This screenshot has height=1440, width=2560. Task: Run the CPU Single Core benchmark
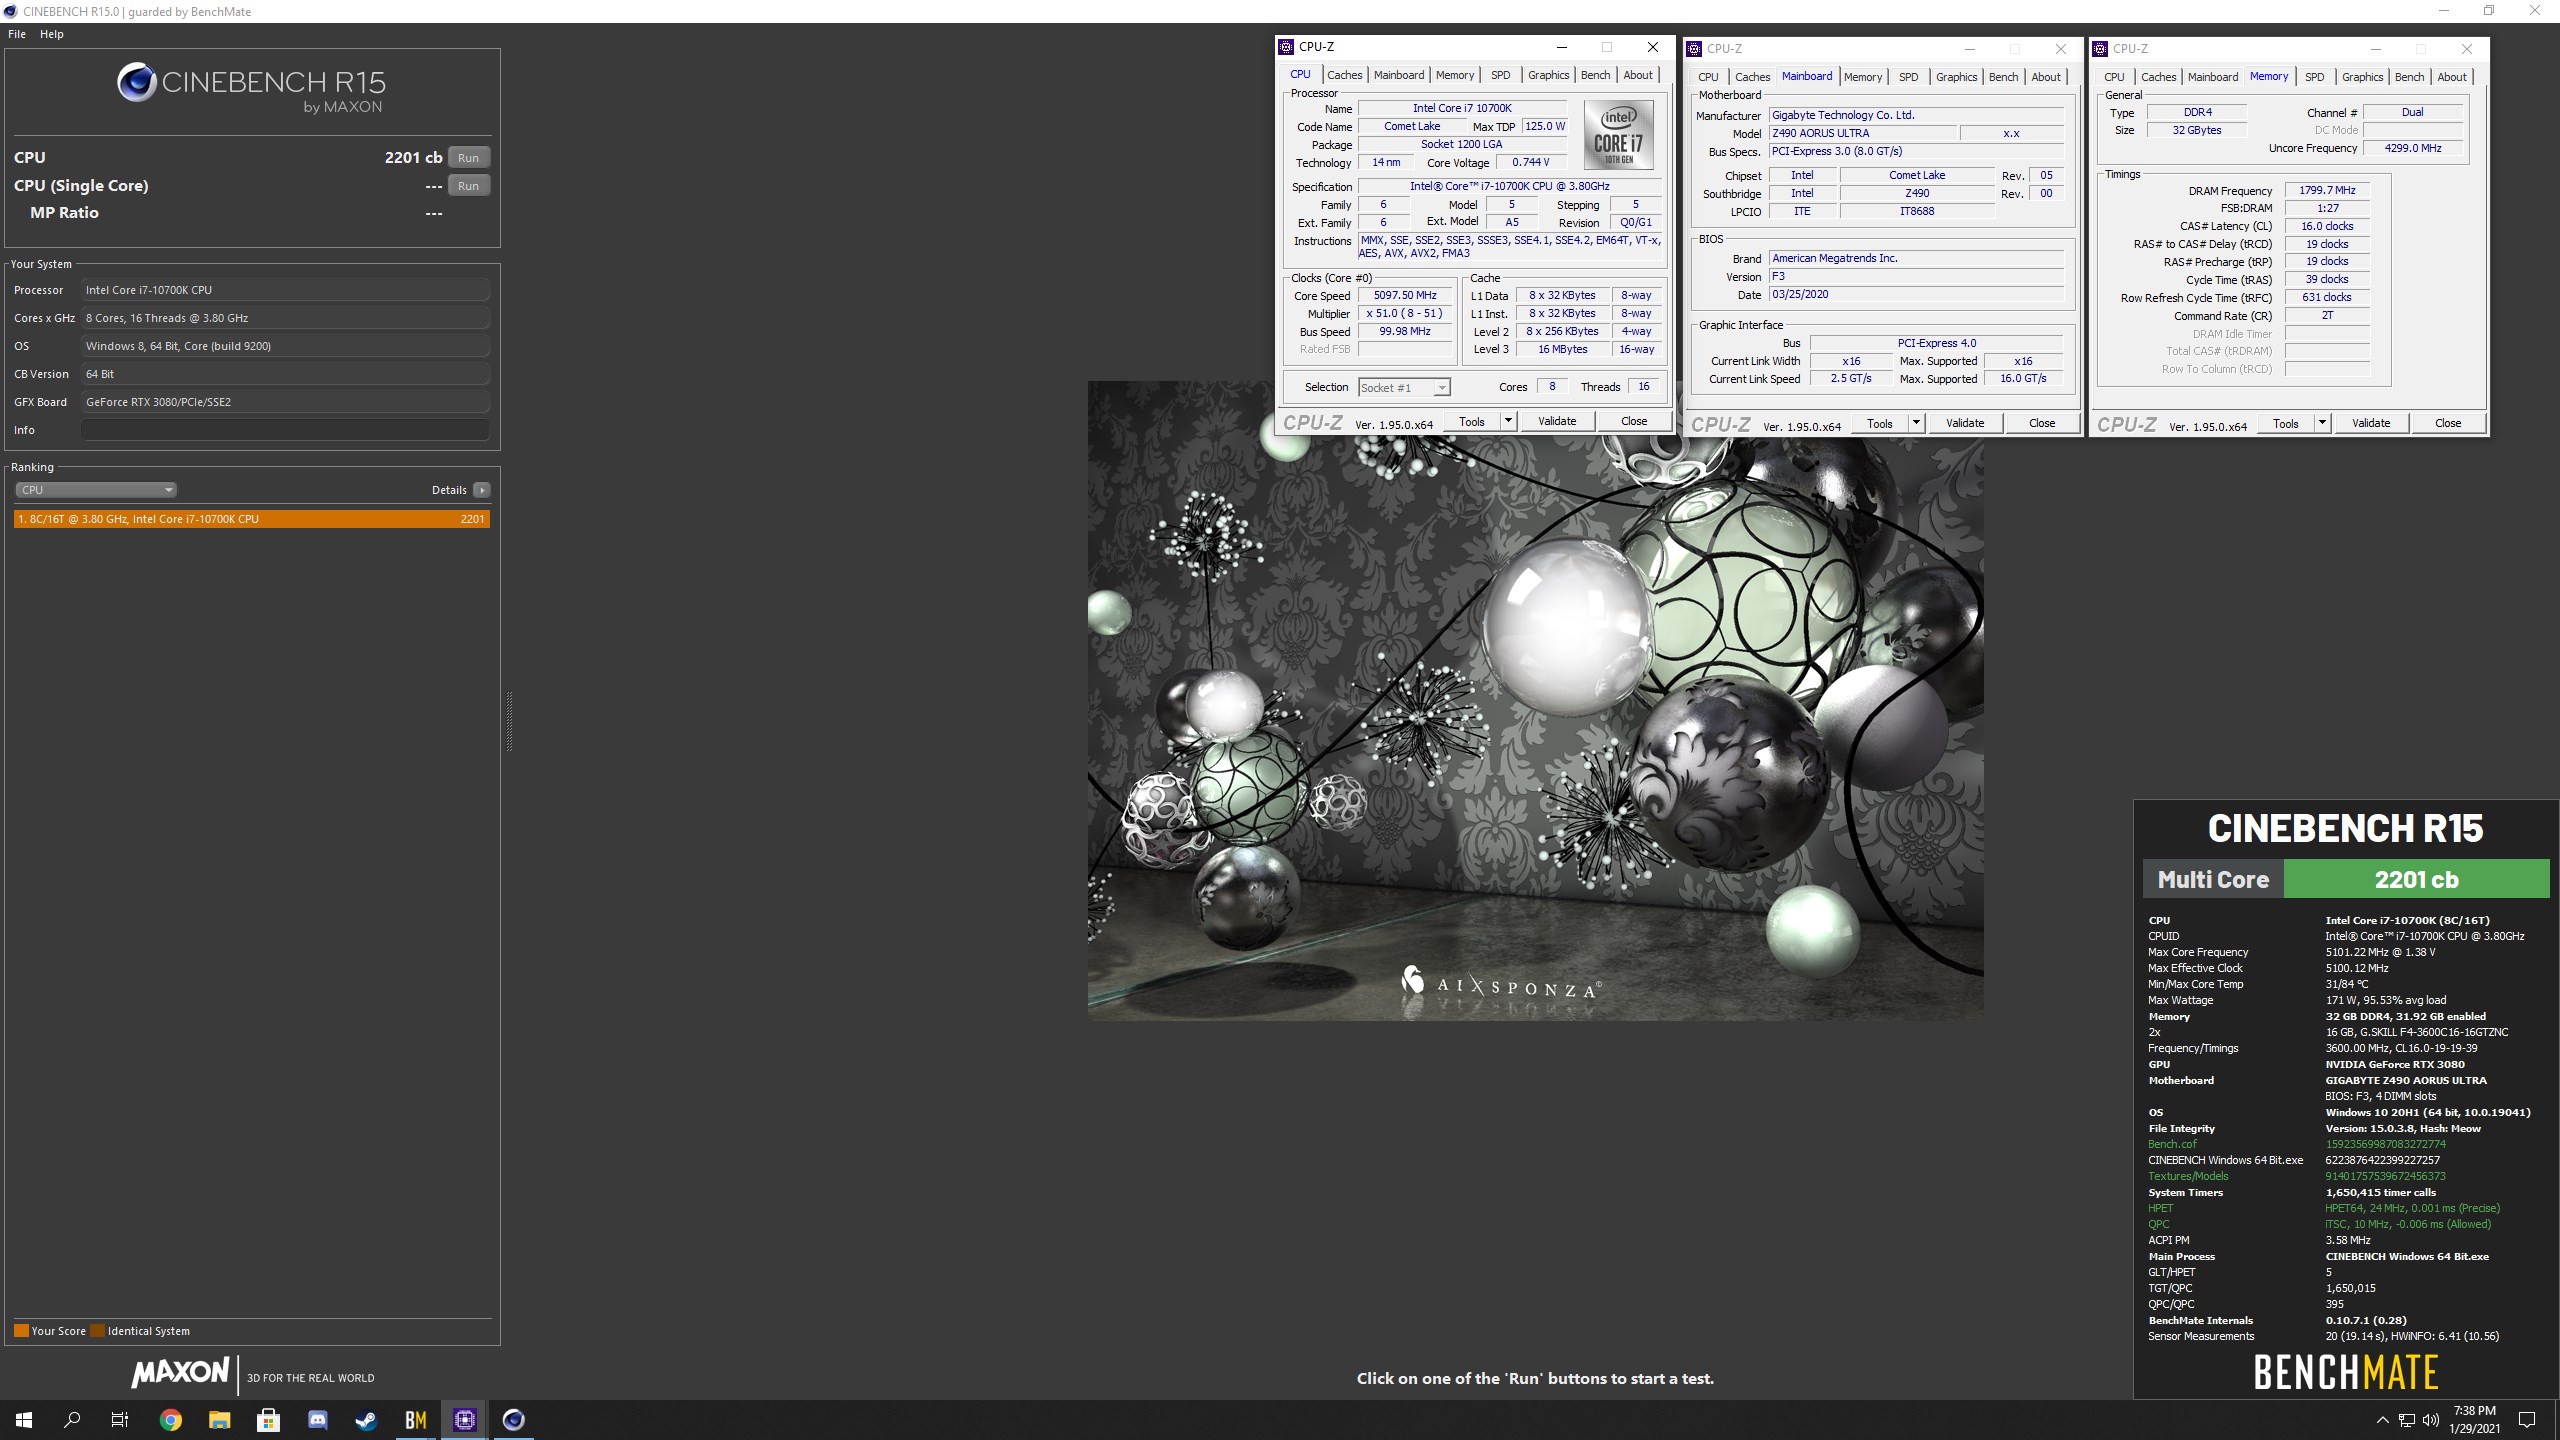[468, 185]
